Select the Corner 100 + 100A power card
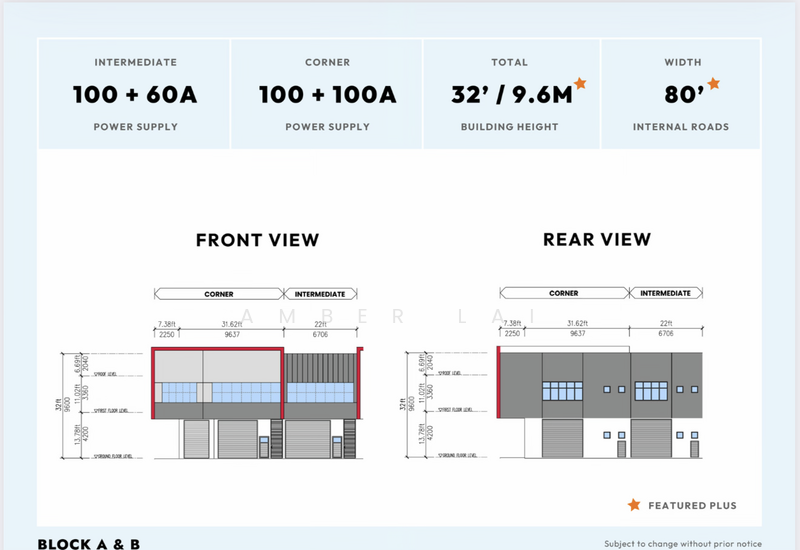This screenshot has width=800, height=550. 327,94
